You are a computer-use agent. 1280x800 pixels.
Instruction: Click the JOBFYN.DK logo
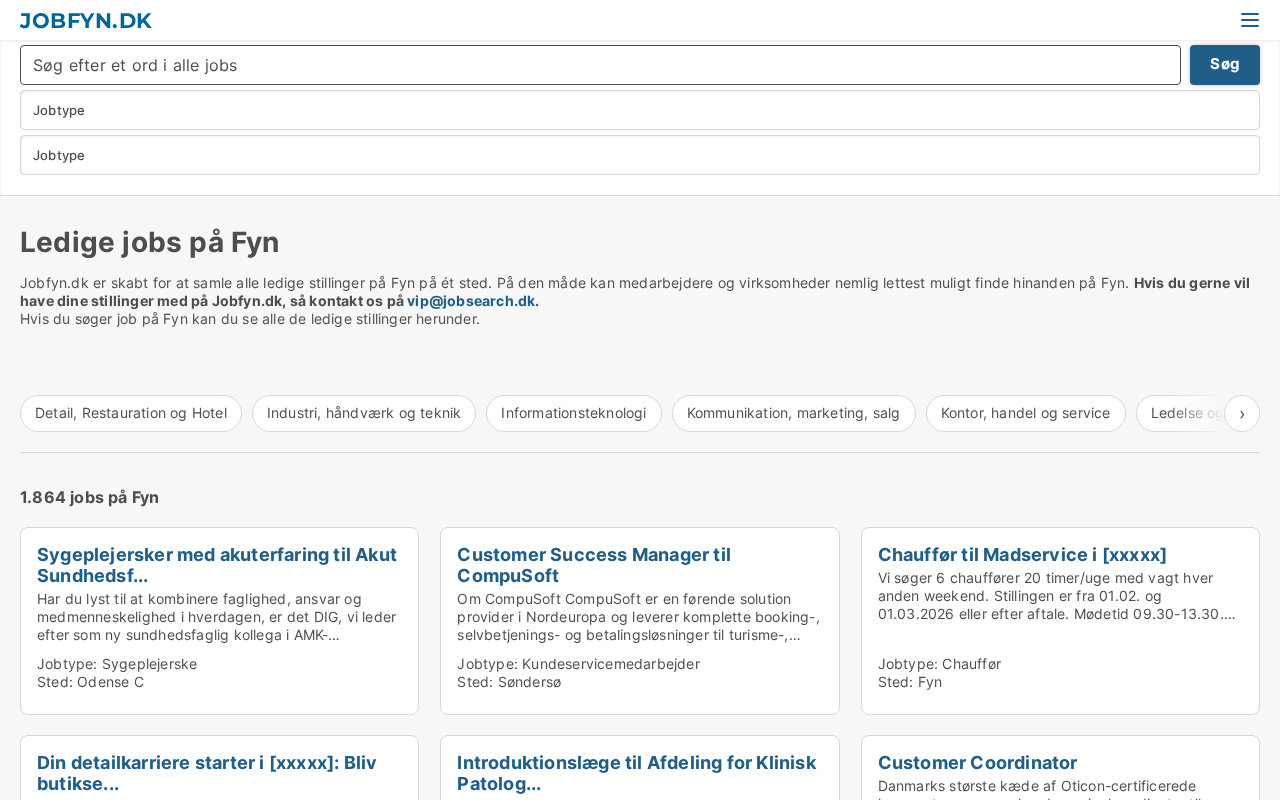tap(86, 20)
